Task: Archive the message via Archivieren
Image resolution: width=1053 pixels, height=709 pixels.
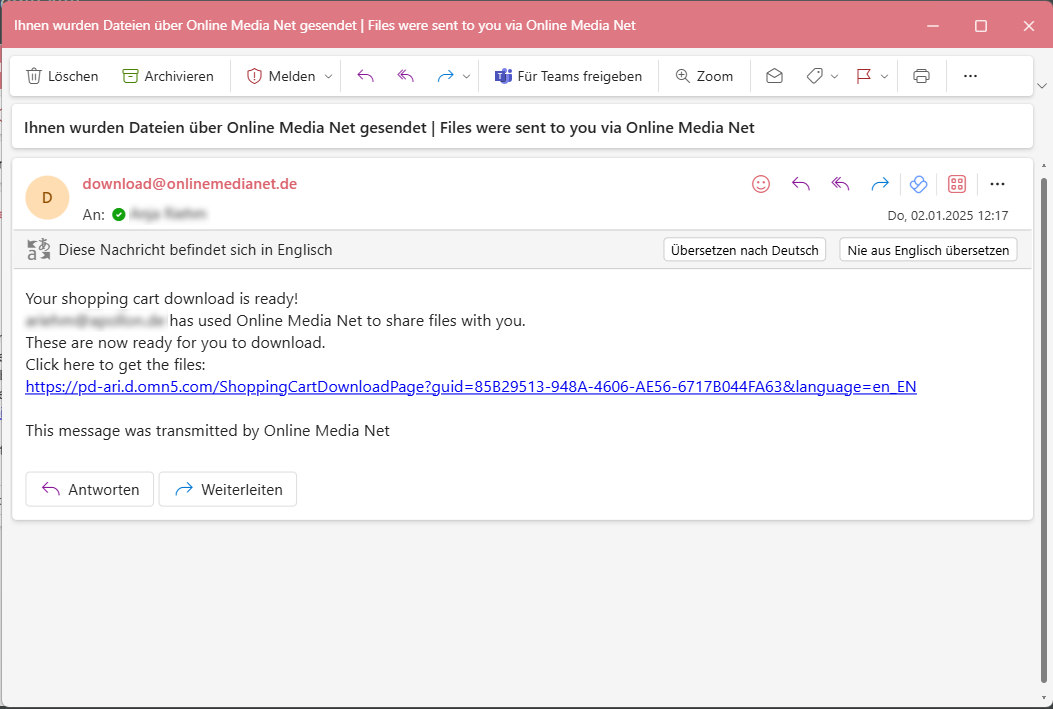Action: click(167, 75)
